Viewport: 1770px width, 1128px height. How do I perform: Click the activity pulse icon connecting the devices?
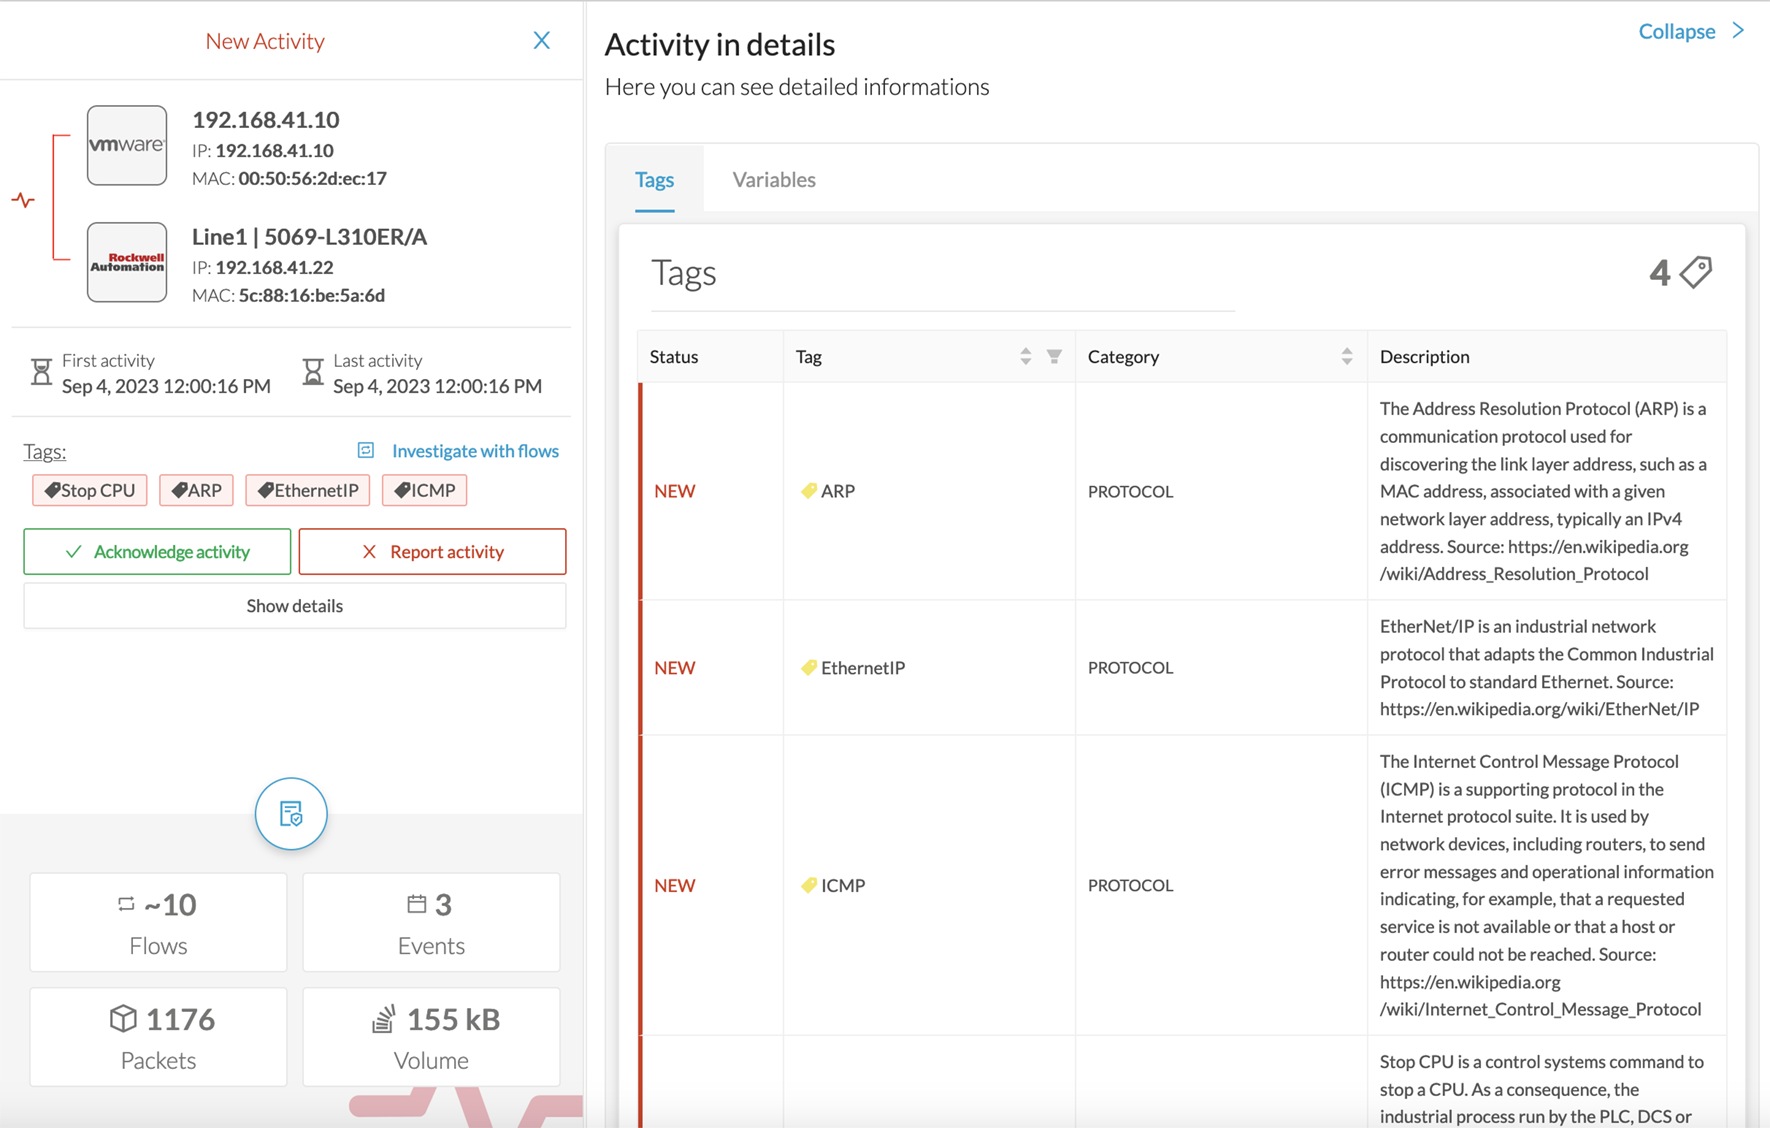click(x=22, y=200)
